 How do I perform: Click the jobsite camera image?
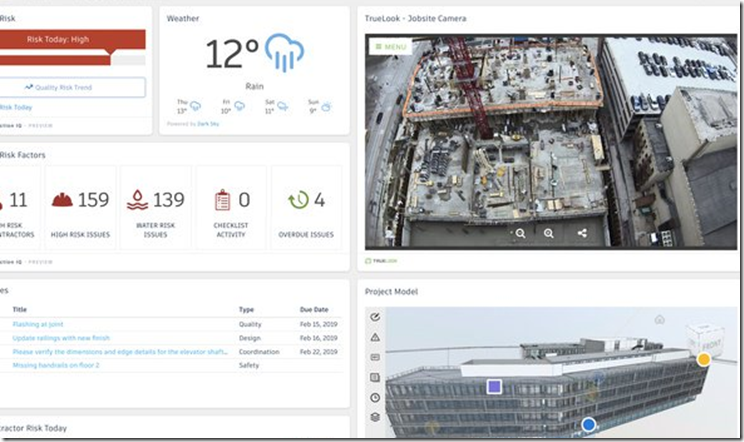[551, 141]
